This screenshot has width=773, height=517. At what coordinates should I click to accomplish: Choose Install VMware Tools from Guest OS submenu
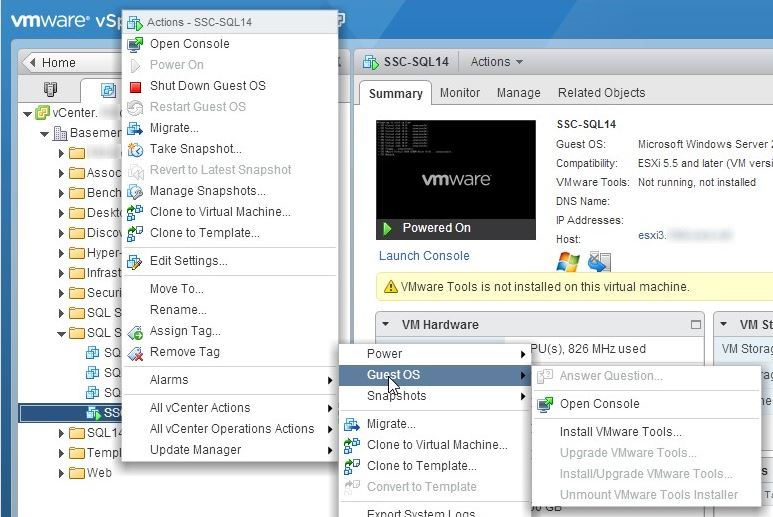(x=621, y=432)
